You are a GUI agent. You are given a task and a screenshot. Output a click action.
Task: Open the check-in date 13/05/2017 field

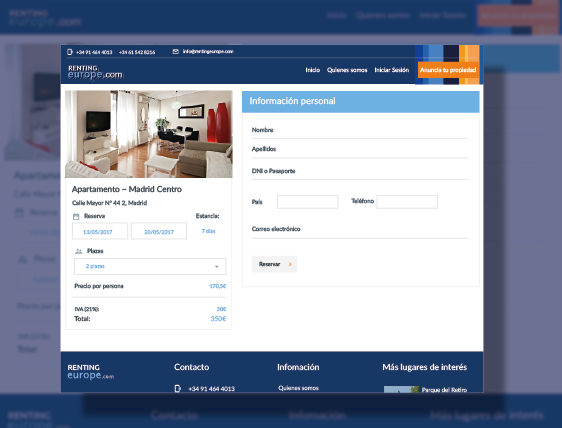point(100,231)
